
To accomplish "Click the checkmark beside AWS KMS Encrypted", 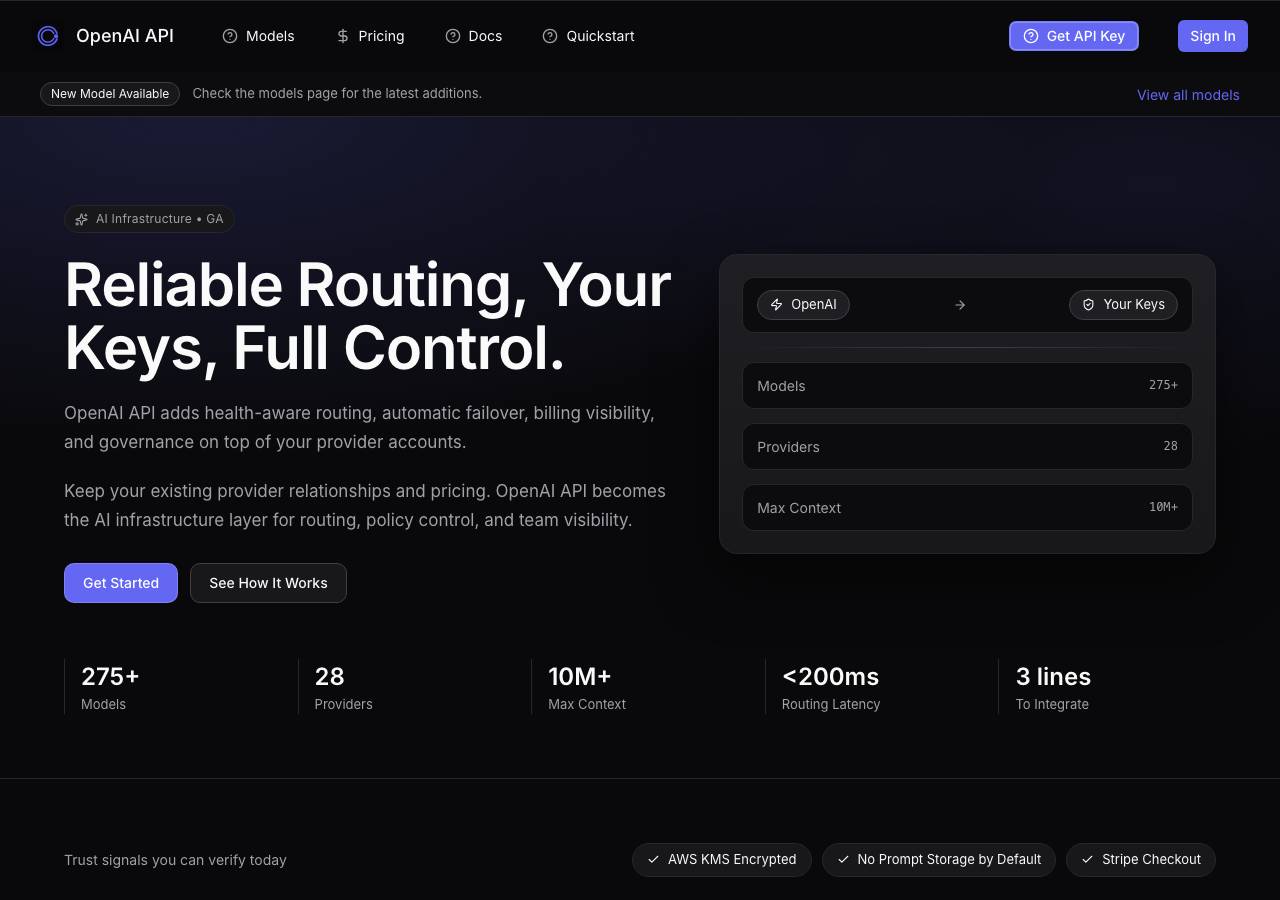I will pyautogui.click(x=654, y=860).
